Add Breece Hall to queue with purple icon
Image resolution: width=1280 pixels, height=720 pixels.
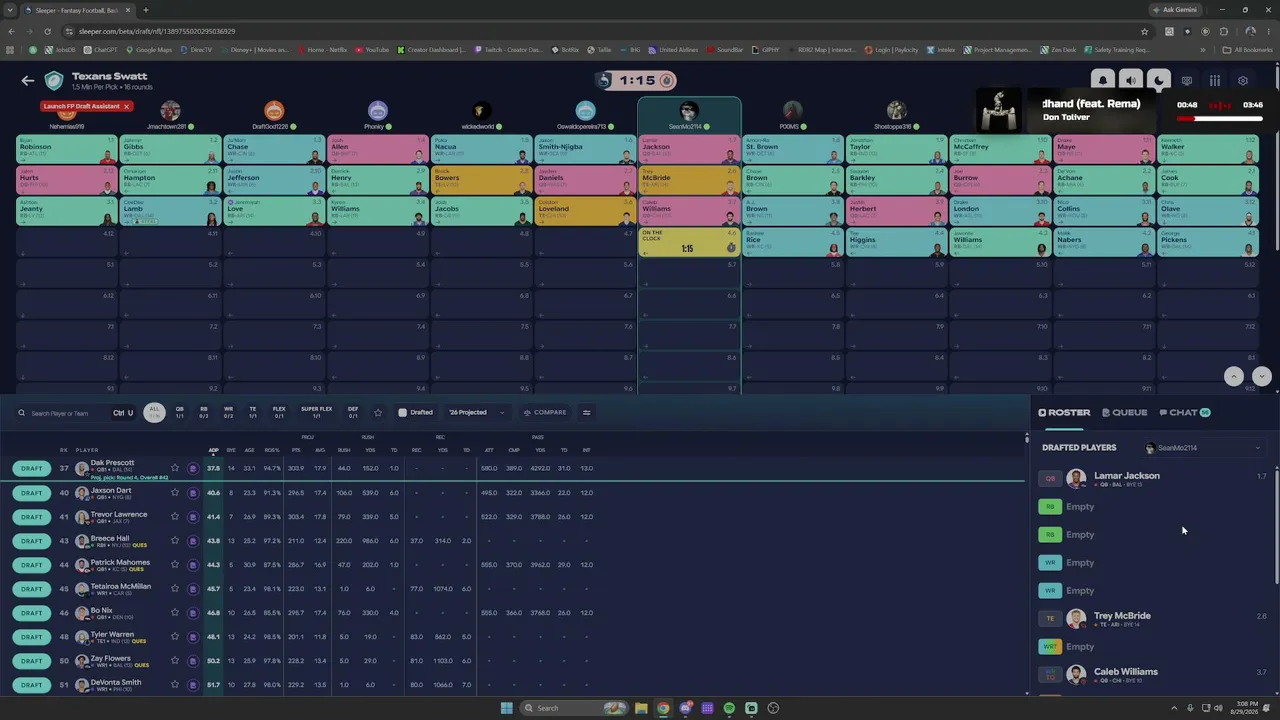pyautogui.click(x=193, y=541)
